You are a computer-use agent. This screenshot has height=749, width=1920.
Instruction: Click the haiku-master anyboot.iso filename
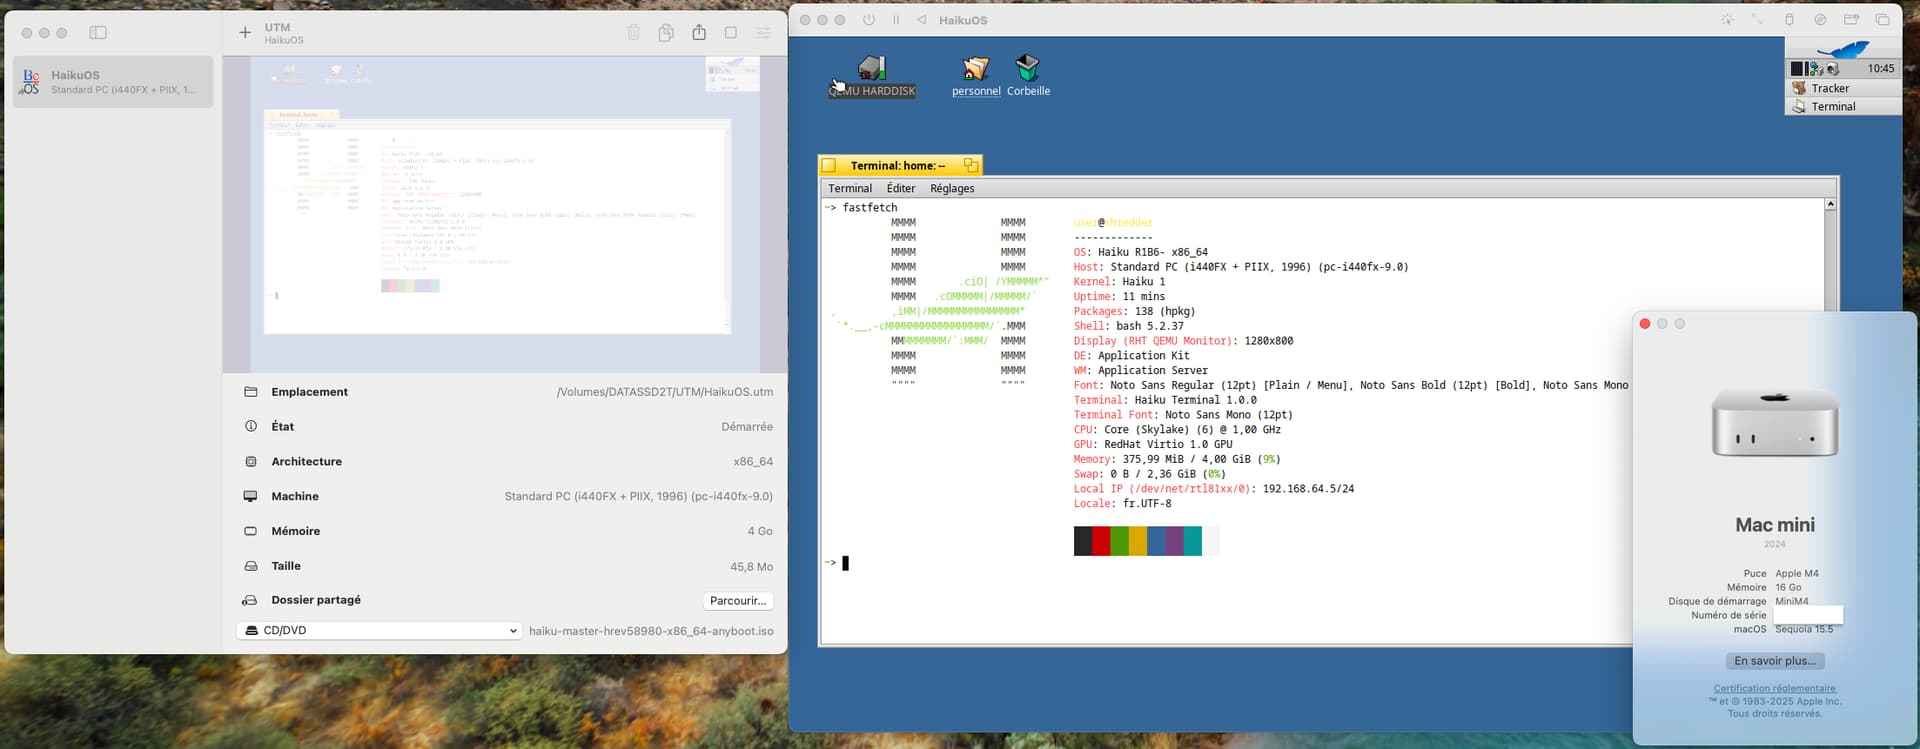pos(651,631)
